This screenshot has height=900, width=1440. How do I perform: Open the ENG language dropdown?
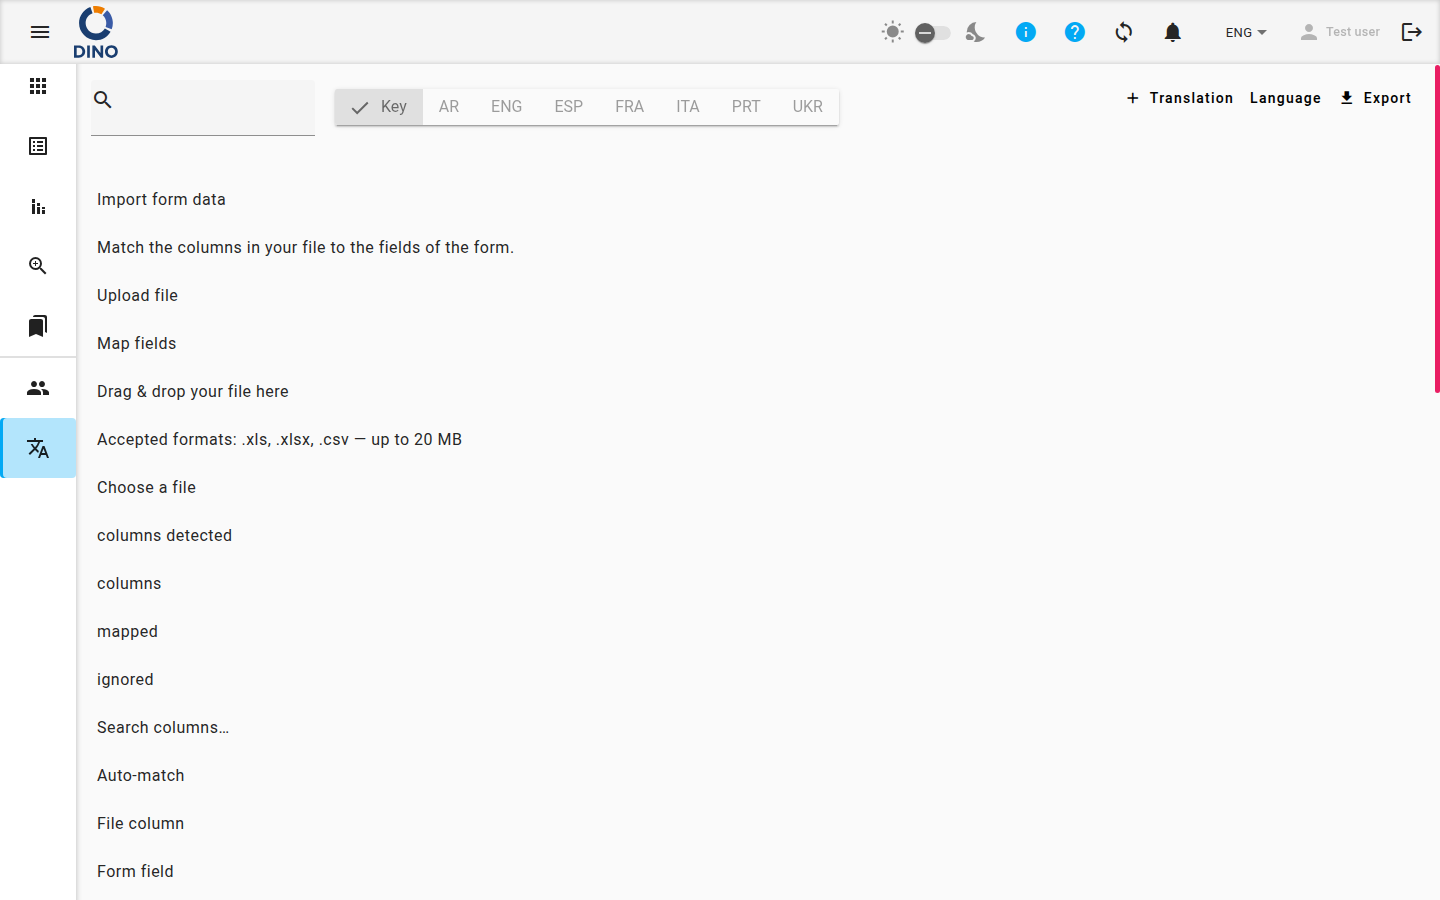click(1246, 32)
